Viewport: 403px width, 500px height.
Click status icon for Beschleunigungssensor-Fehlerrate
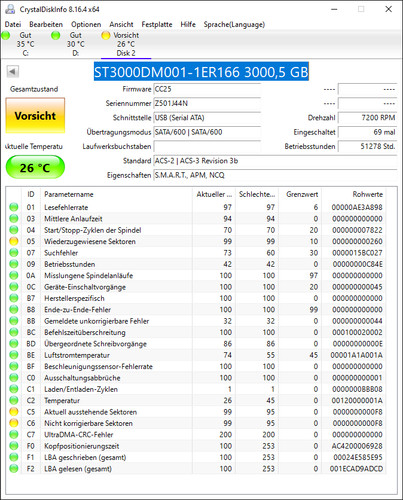pos(14,366)
